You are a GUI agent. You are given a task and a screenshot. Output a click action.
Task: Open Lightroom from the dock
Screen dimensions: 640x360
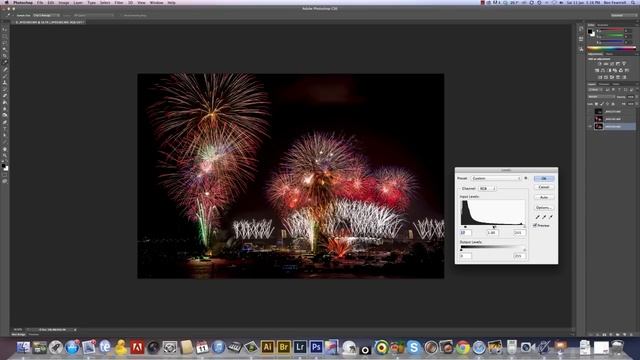tap(300, 347)
